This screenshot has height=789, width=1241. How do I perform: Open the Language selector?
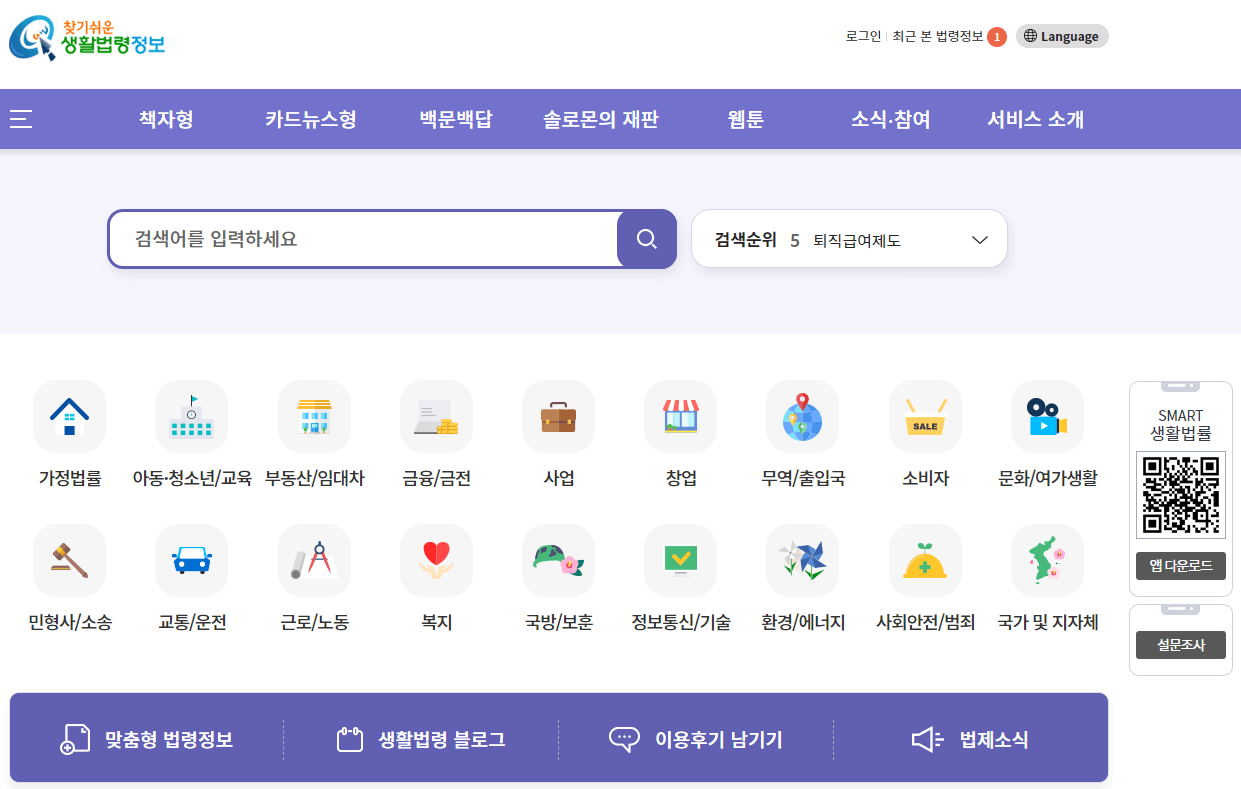(1061, 36)
